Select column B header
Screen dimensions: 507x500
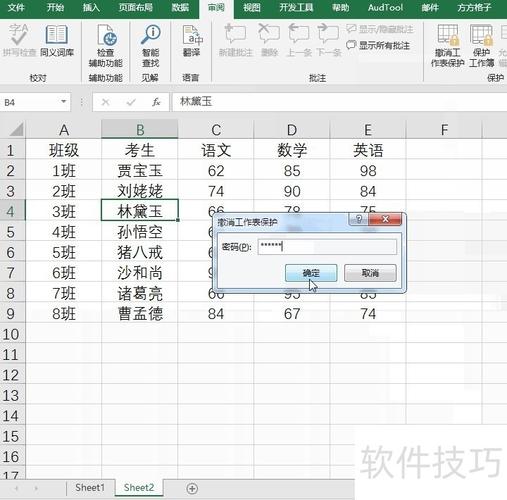point(140,130)
